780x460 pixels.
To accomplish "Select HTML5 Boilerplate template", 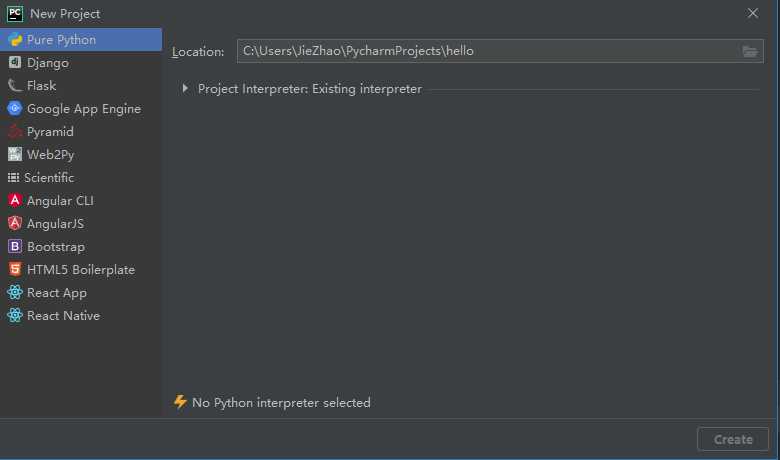I will [x=81, y=270].
